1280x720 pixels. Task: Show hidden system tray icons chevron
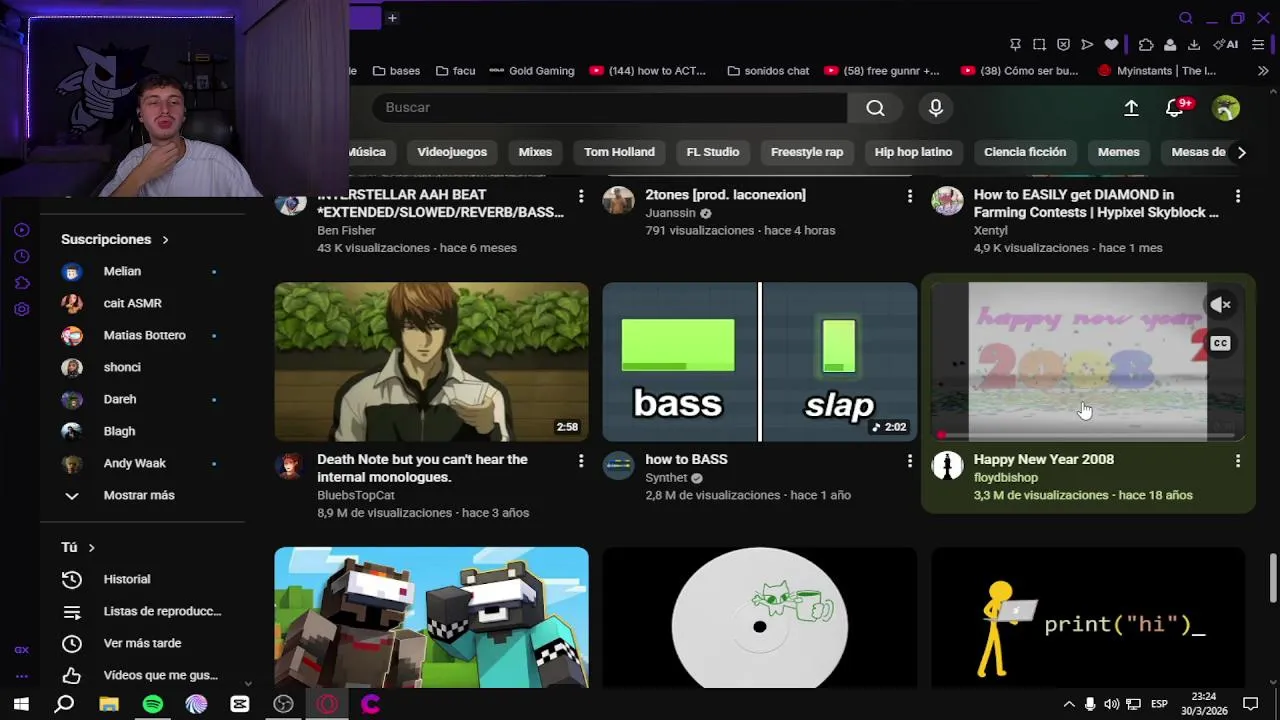pyautogui.click(x=1068, y=704)
